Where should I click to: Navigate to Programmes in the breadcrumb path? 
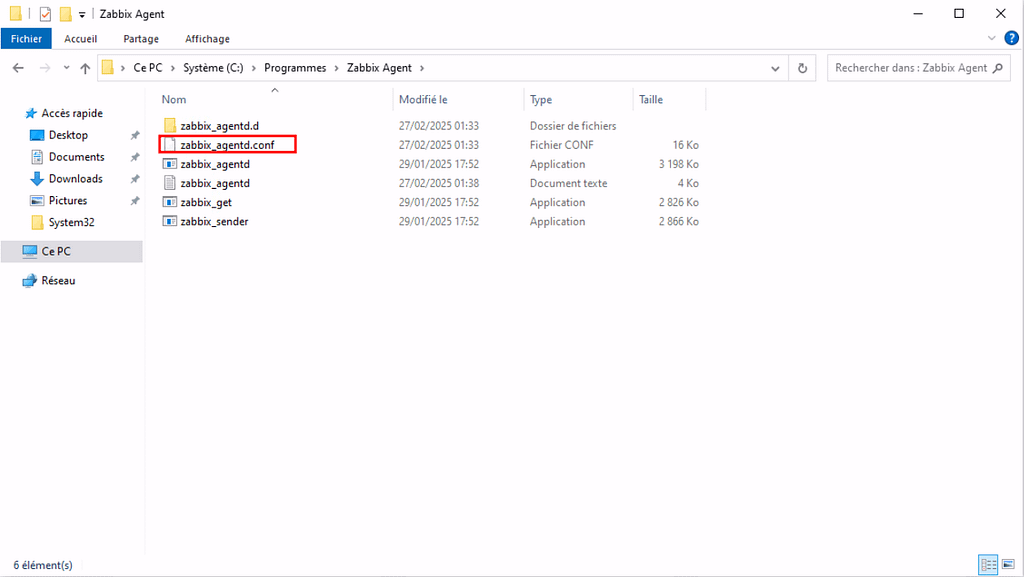pos(295,68)
